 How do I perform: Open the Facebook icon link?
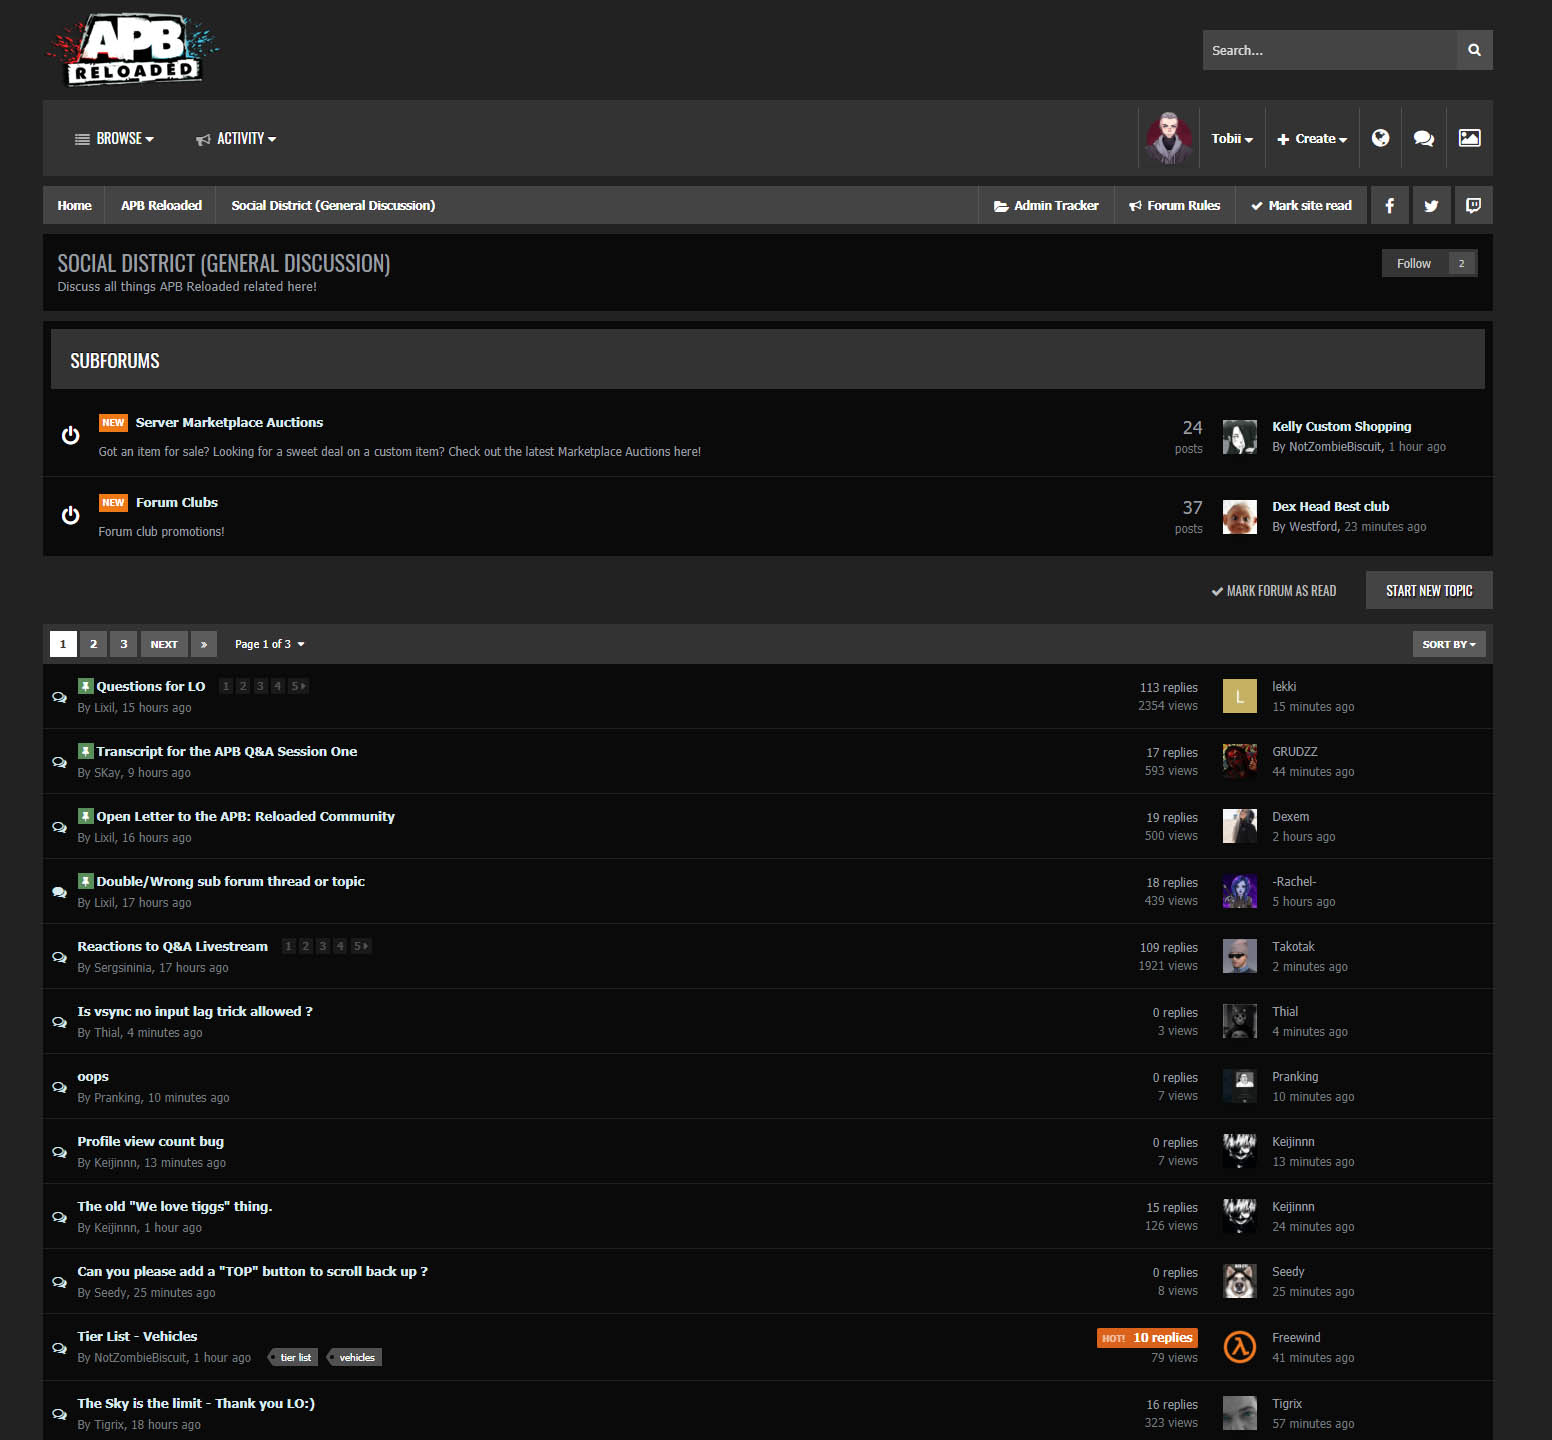click(1390, 205)
